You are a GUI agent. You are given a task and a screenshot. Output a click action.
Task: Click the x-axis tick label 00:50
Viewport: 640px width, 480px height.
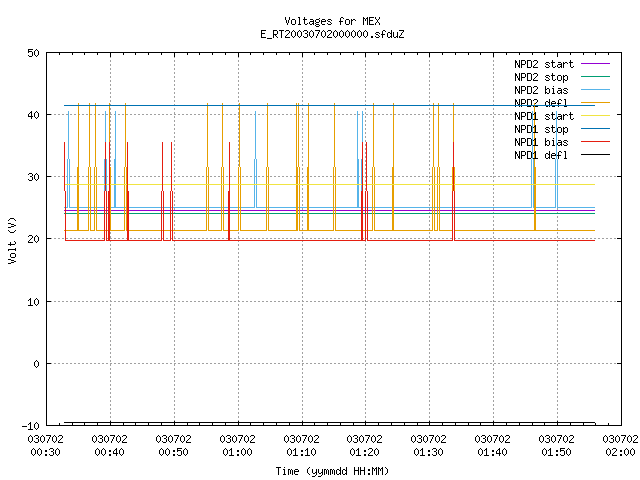point(173,452)
